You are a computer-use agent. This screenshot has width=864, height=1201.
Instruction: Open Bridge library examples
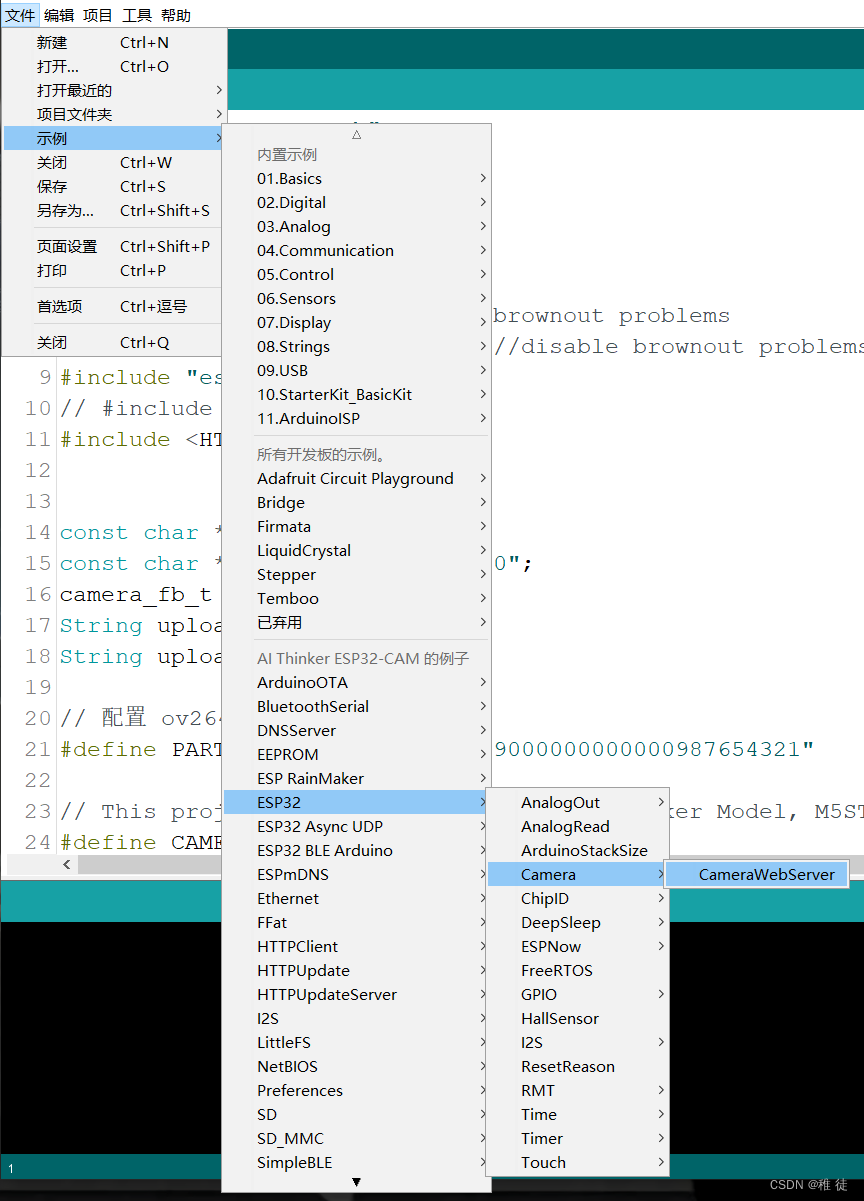(x=356, y=503)
